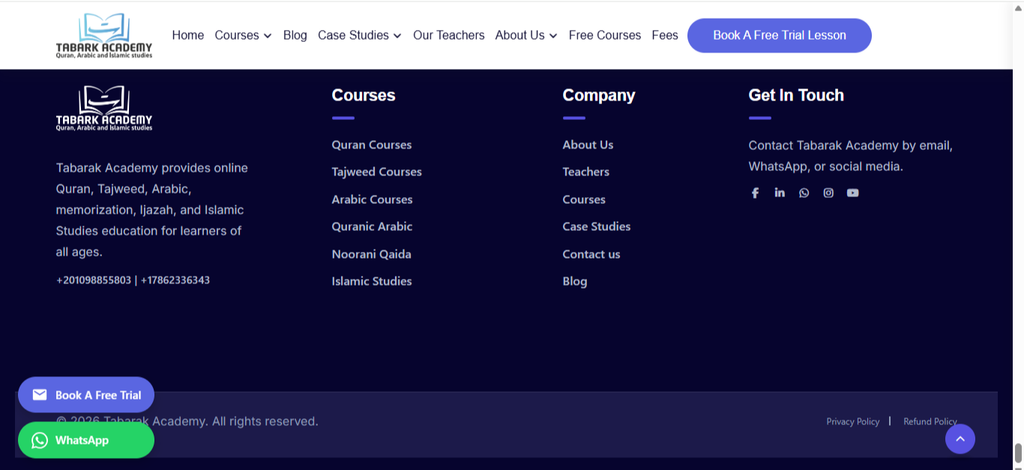Screen dimensions: 1024x470
Task: Open Islamic Studies footer link
Action: pos(372,281)
